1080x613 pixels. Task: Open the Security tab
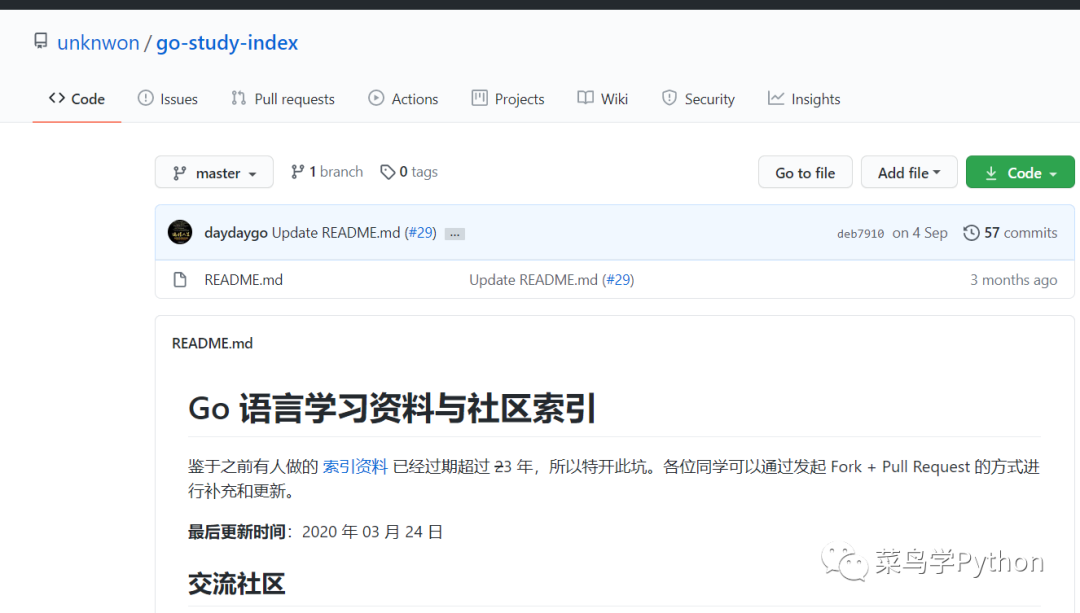[x=698, y=98]
